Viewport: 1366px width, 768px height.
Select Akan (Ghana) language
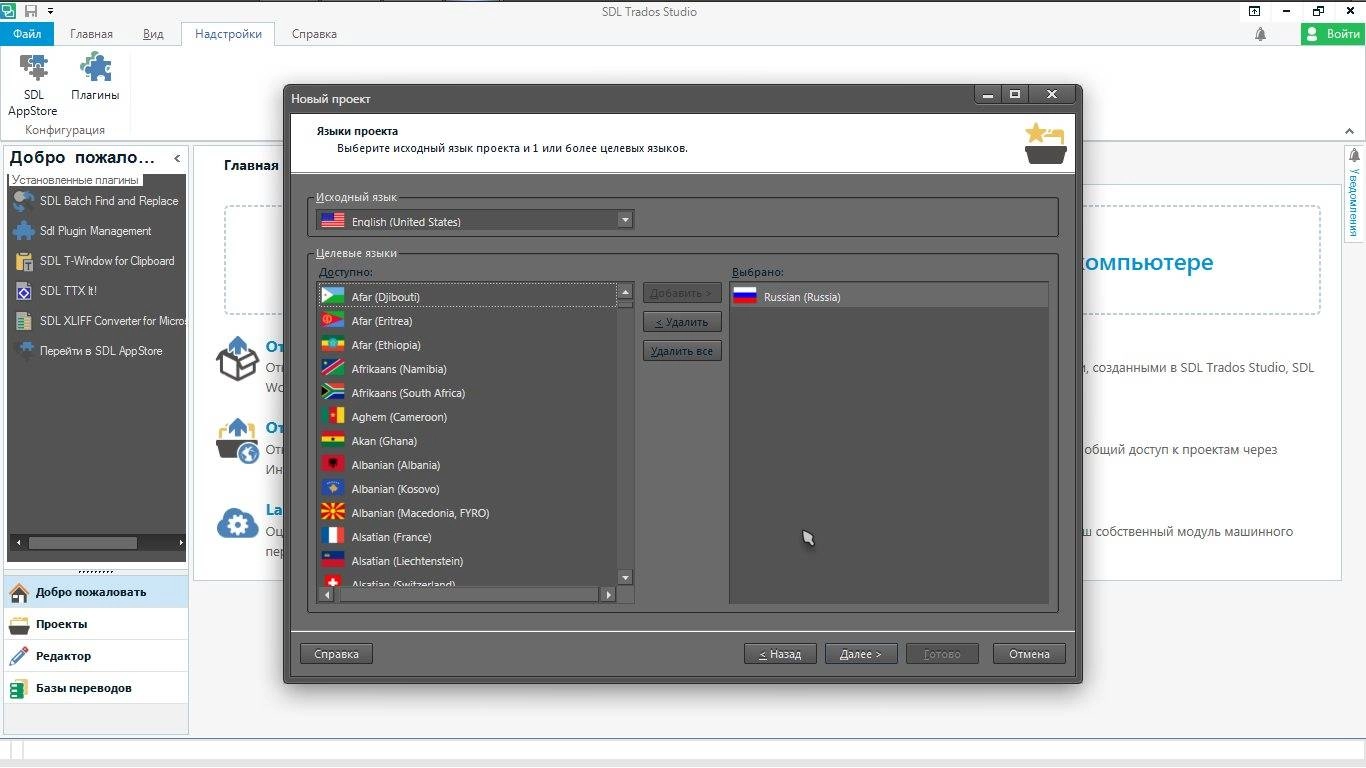coord(468,441)
